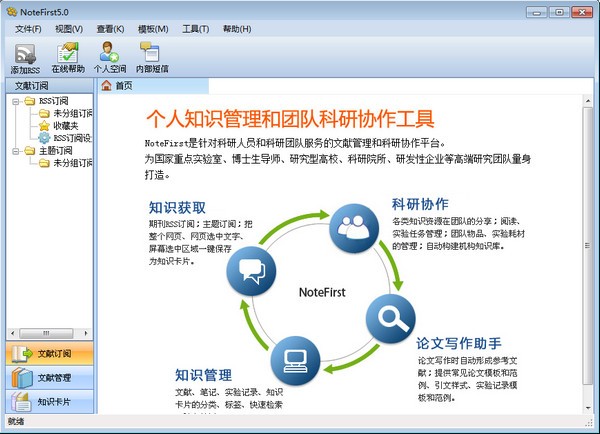Click the page scroll up arrow
The height and width of the screenshot is (434, 600).
point(588,101)
